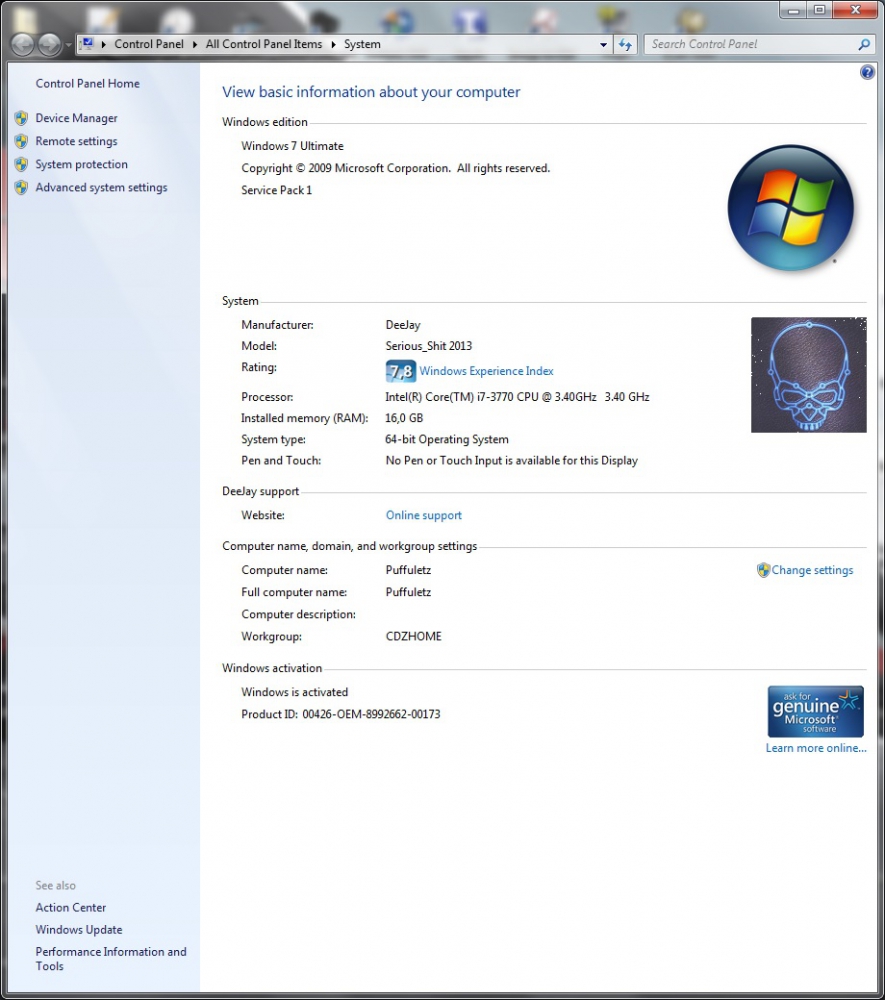The width and height of the screenshot is (885, 1000).
Task: Click the Device Manager shield icon
Action: tap(21, 118)
